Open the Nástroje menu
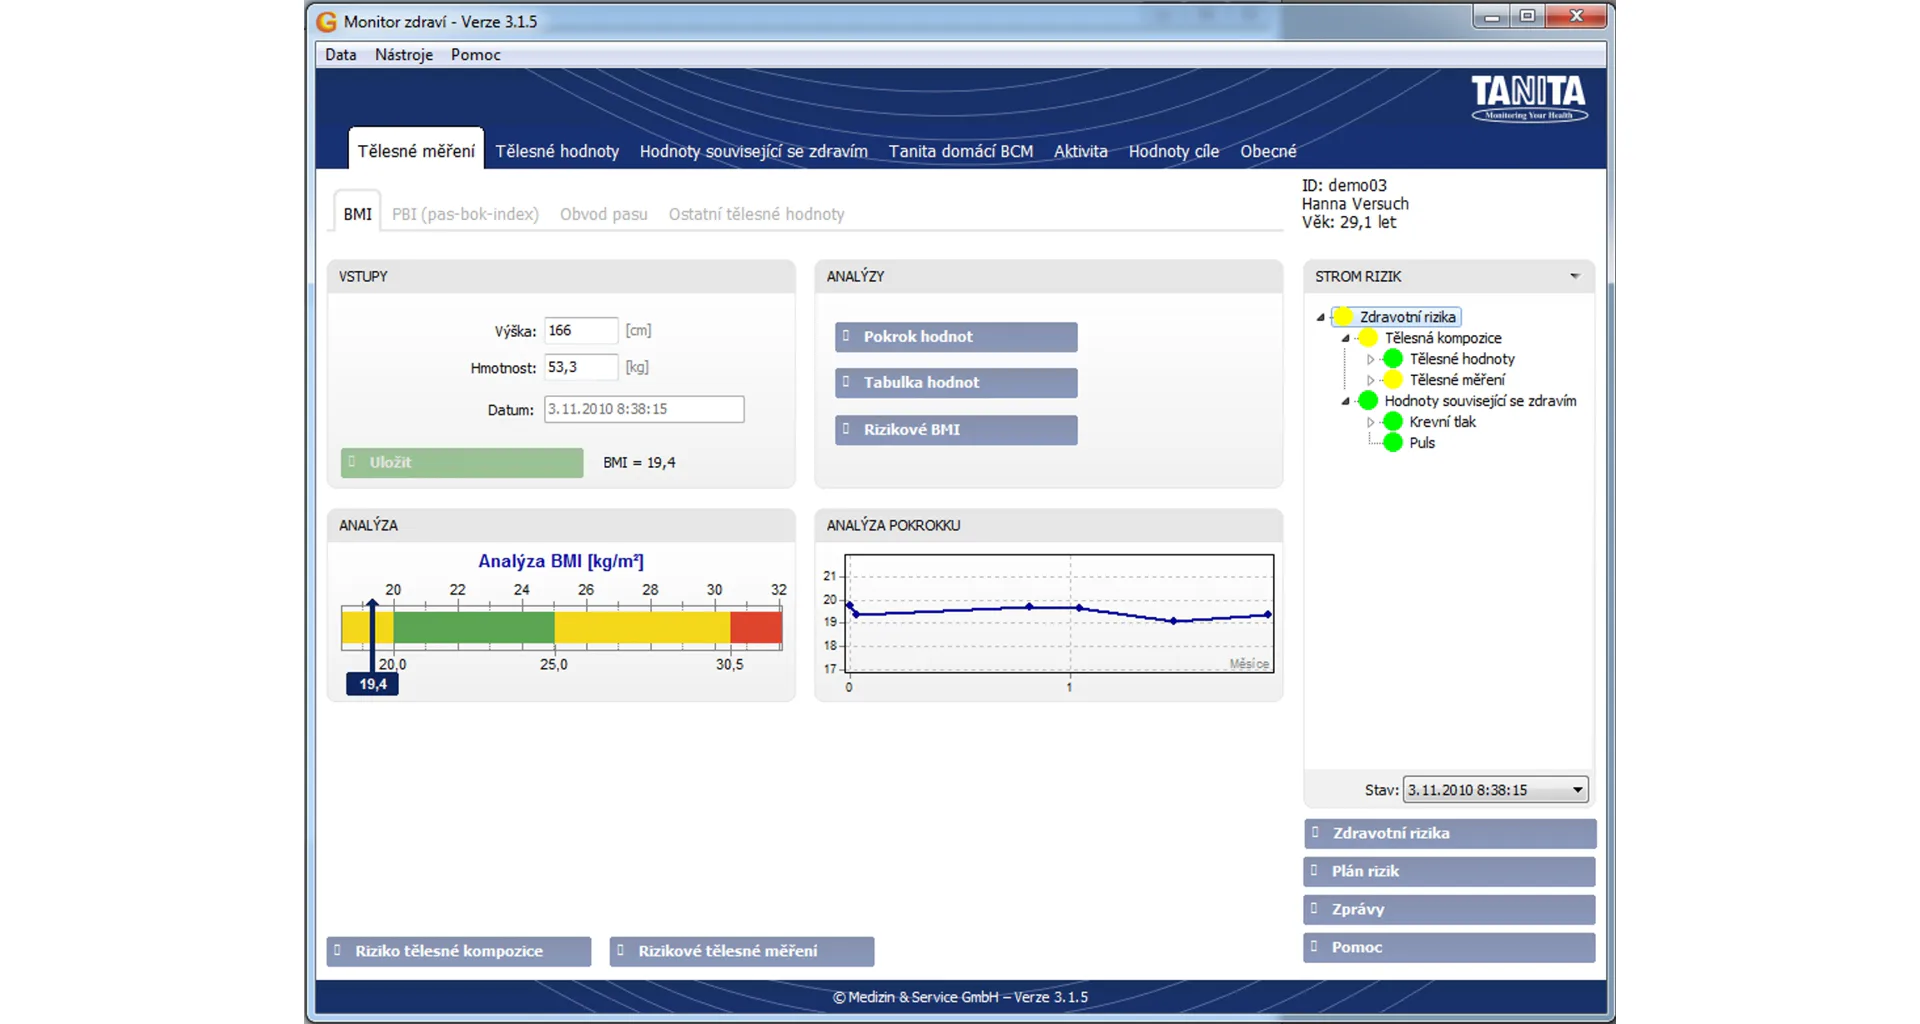Image resolution: width=1920 pixels, height=1024 pixels. pos(403,55)
